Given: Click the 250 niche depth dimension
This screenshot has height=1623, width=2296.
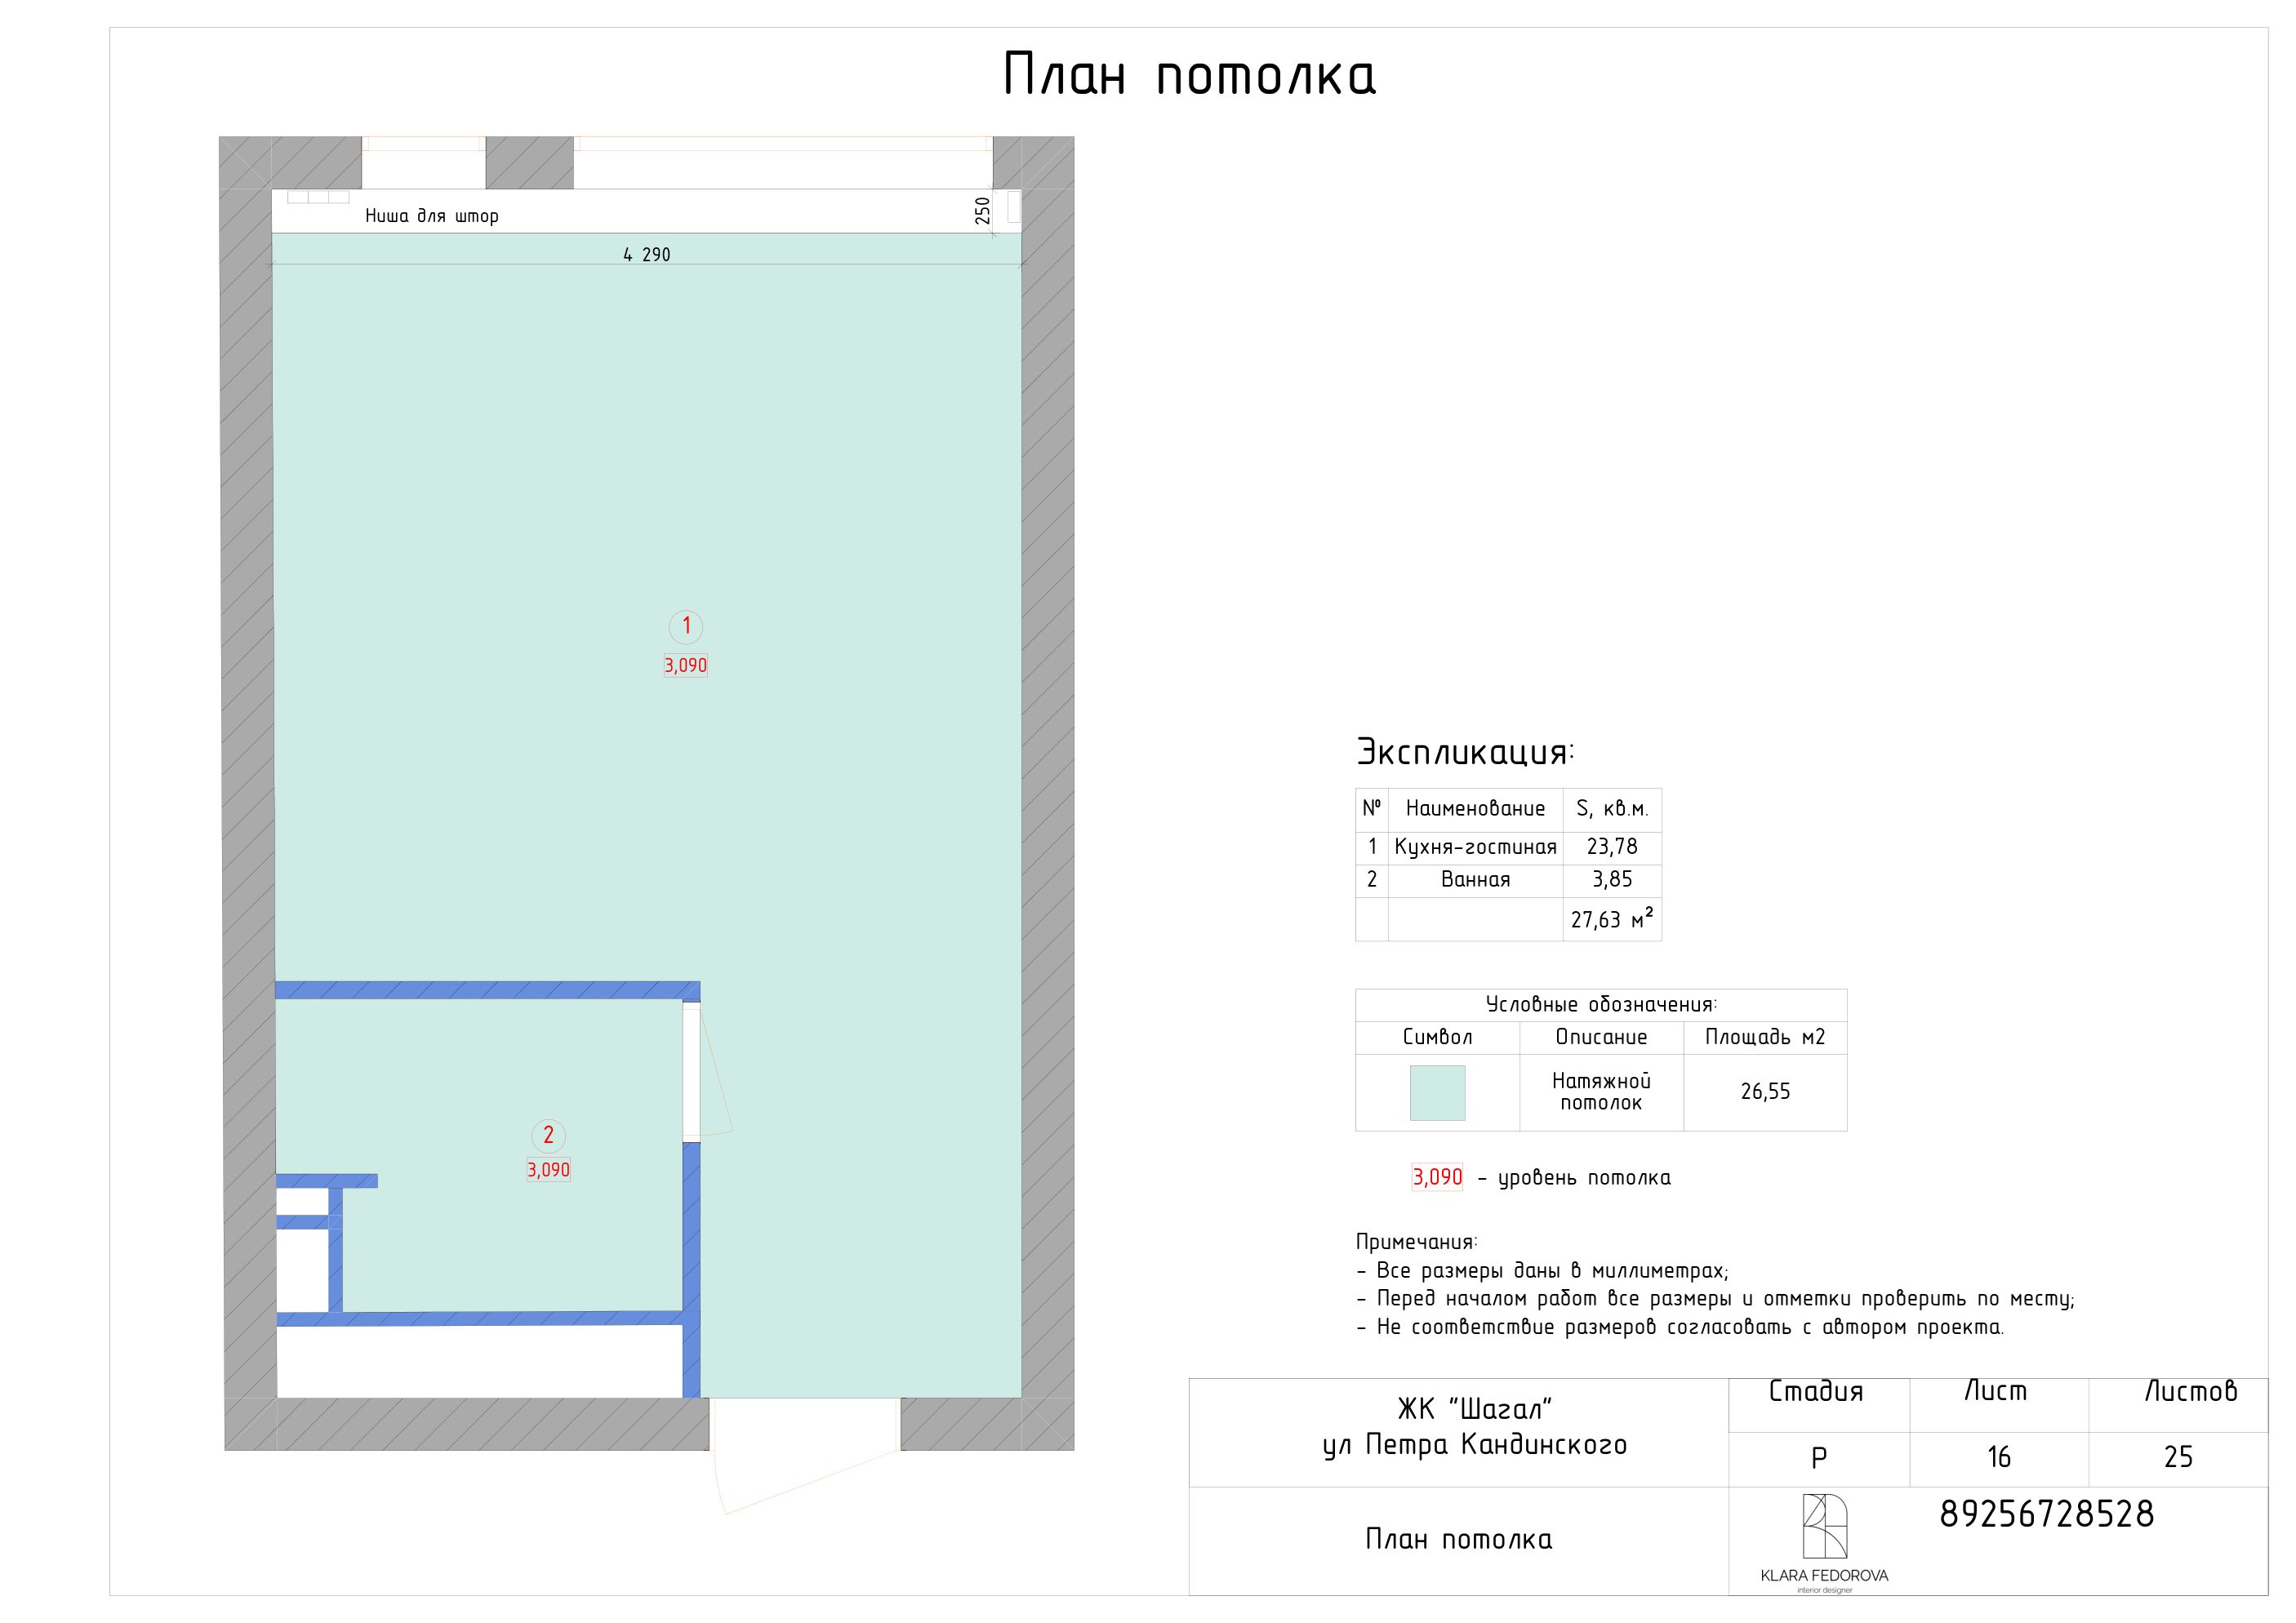Looking at the screenshot, I should pyautogui.click(x=982, y=211).
